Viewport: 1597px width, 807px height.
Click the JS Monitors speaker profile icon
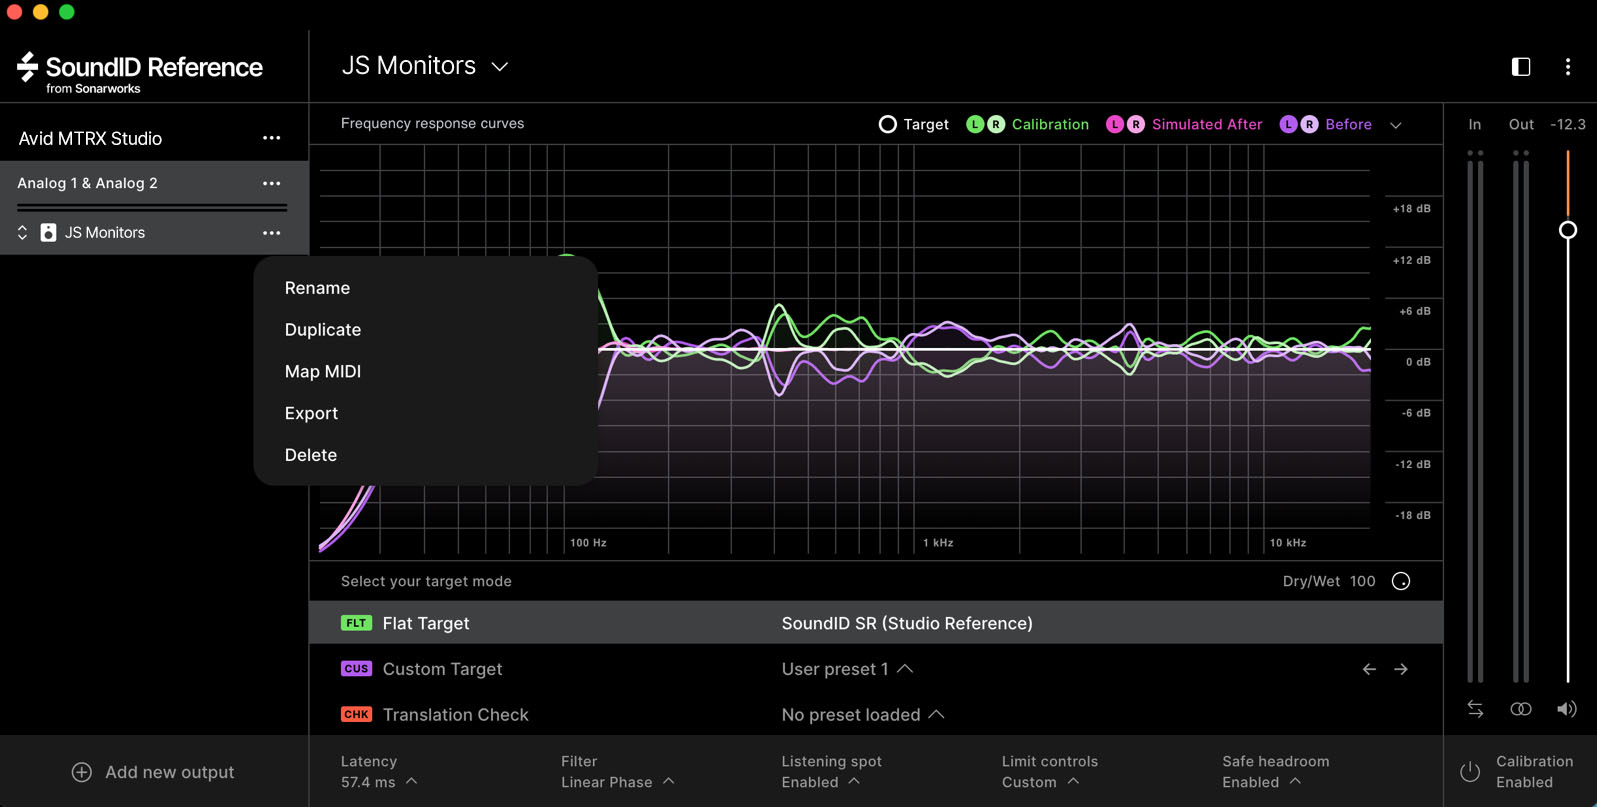[x=48, y=232]
